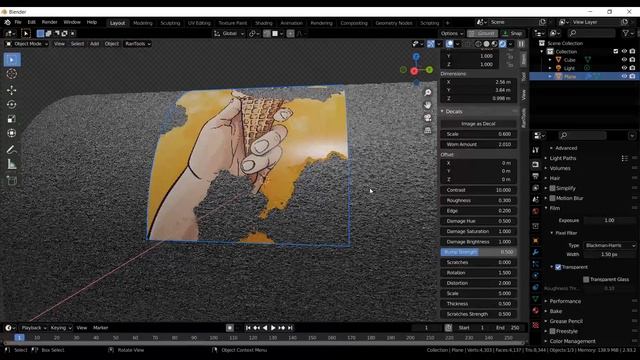Open the Options dropdown
This screenshot has height=360, width=640.
click(x=452, y=33)
